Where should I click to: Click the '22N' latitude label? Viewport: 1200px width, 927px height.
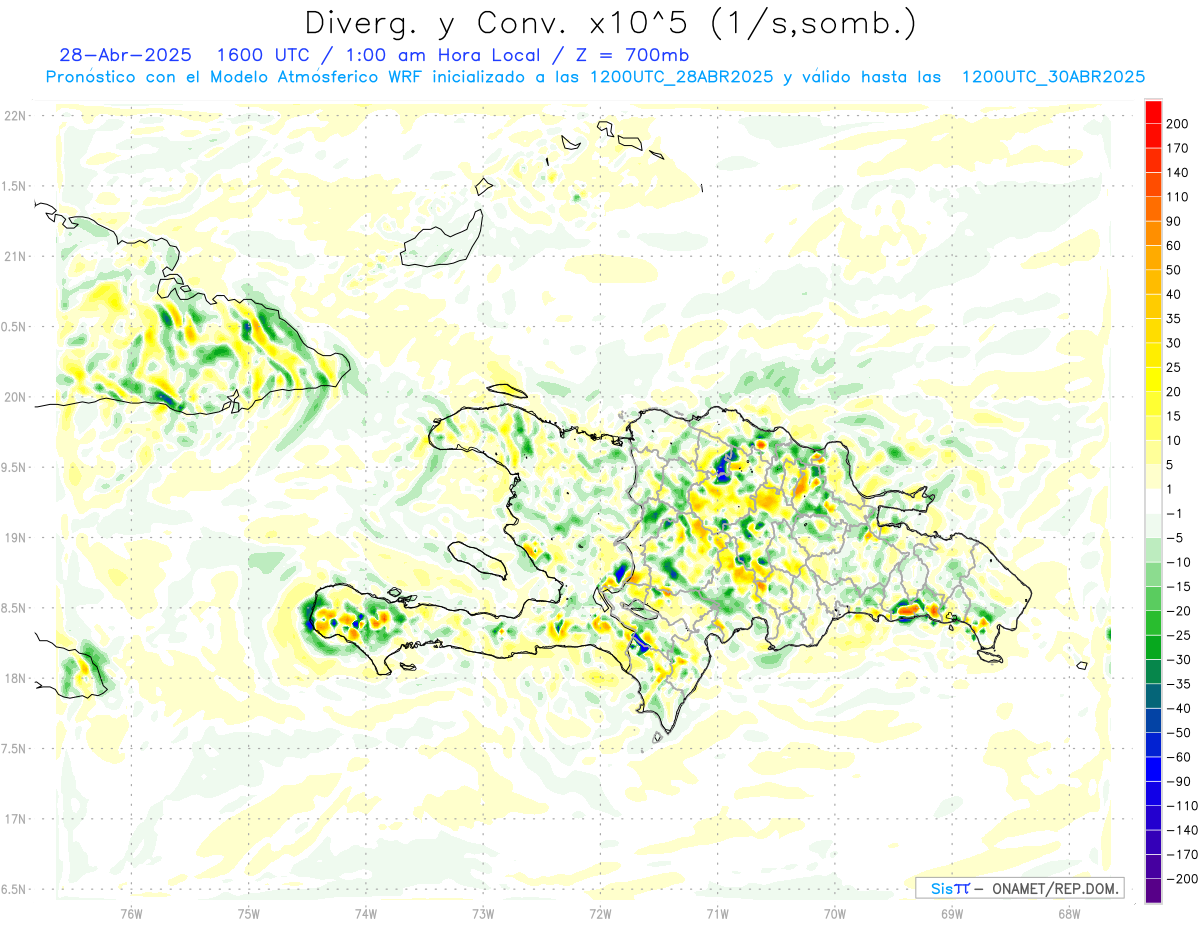pos(15,116)
